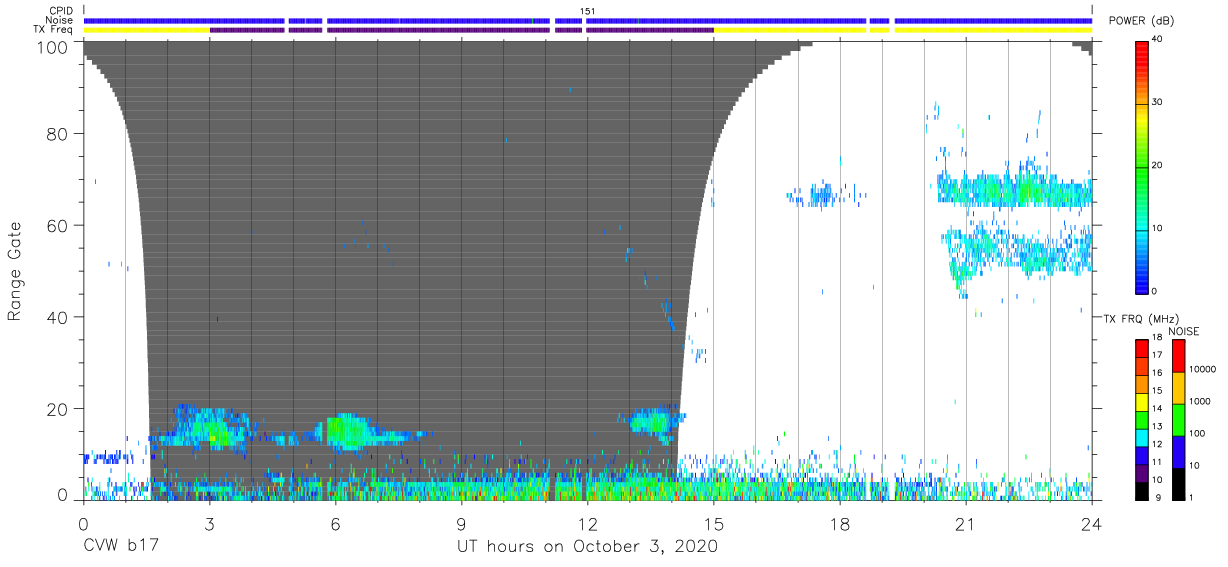Viewport: 1228px width, 567px height.
Task: Click the purple TX Freq strip segment near hour 9
Action: [x=438, y=29]
